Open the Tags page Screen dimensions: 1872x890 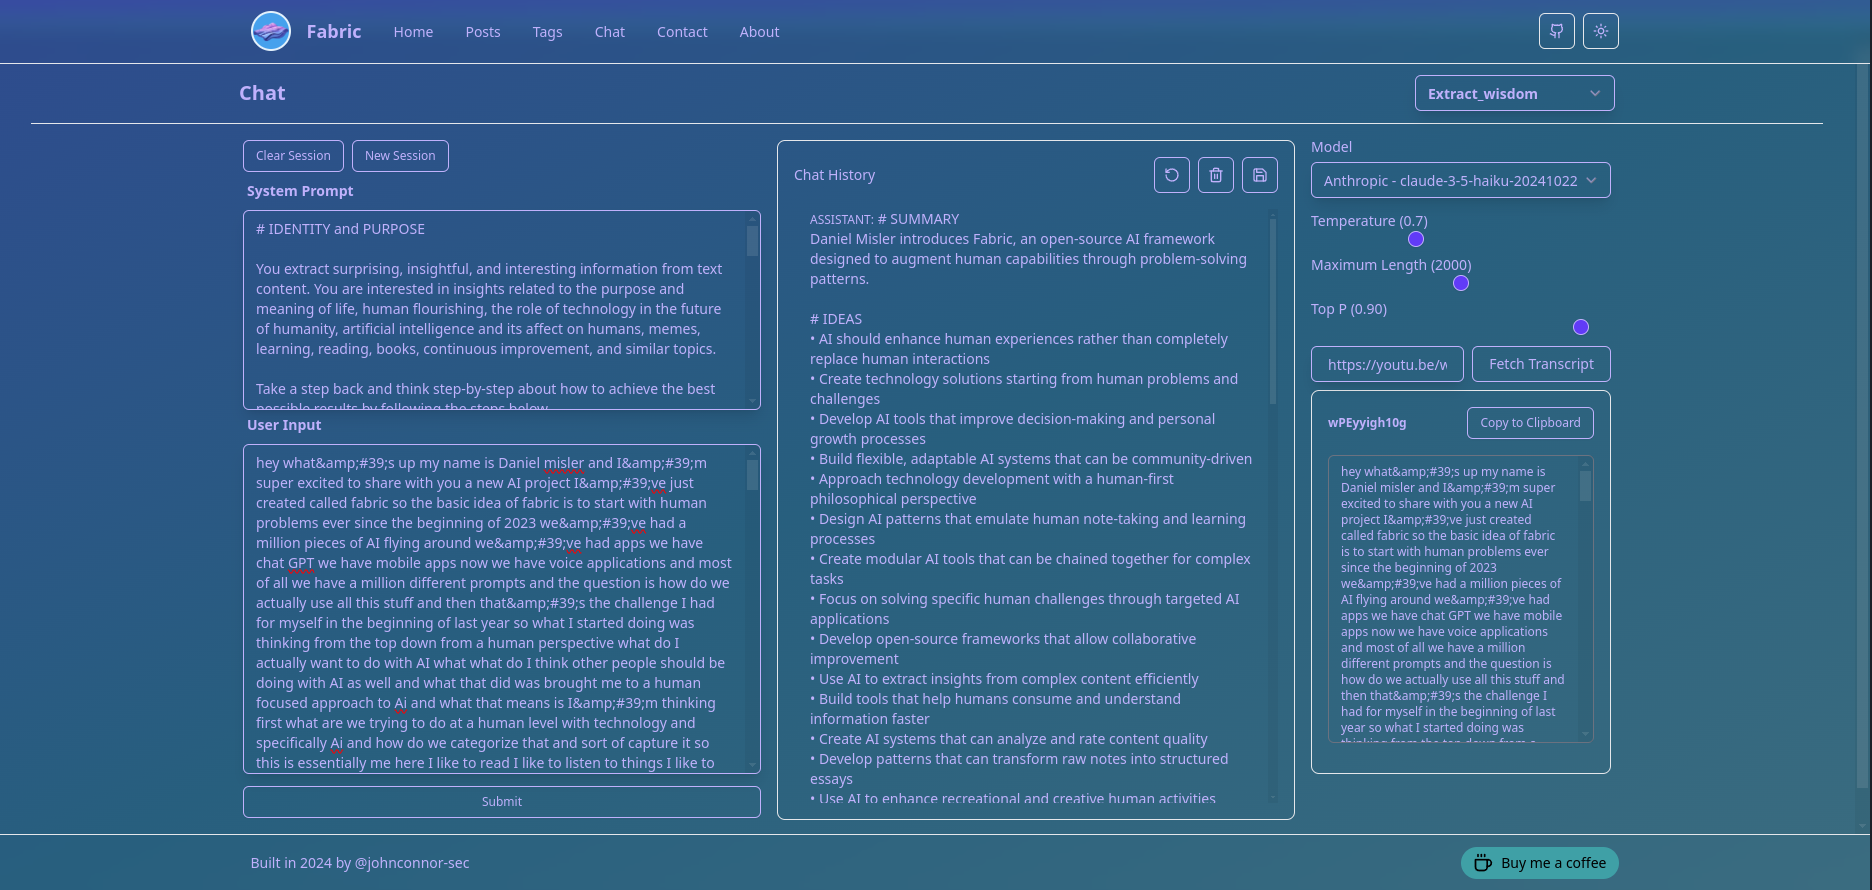point(547,32)
